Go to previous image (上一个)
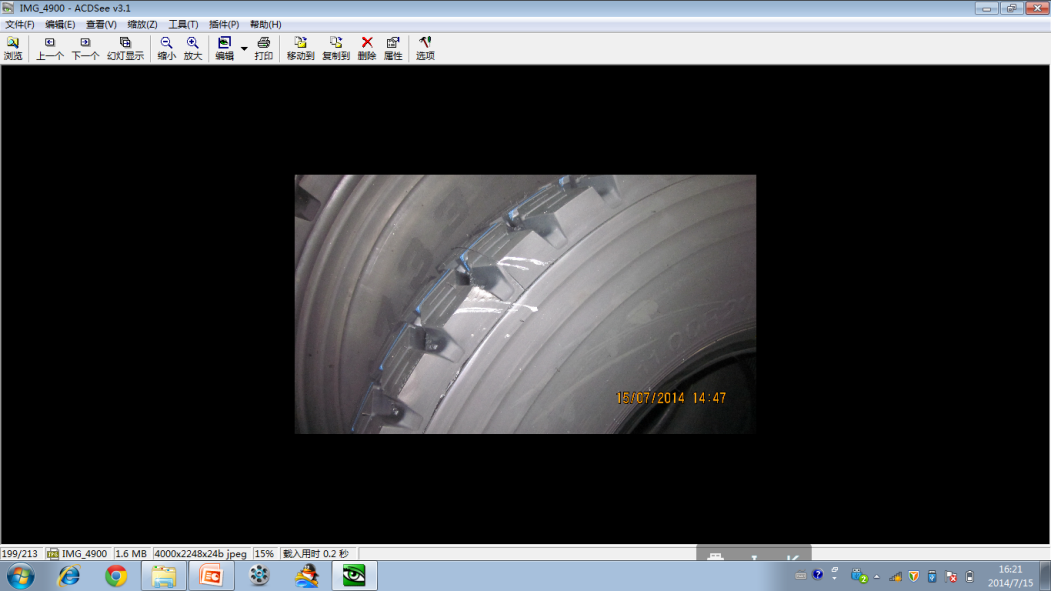Image resolution: width=1051 pixels, height=591 pixels. coord(50,48)
